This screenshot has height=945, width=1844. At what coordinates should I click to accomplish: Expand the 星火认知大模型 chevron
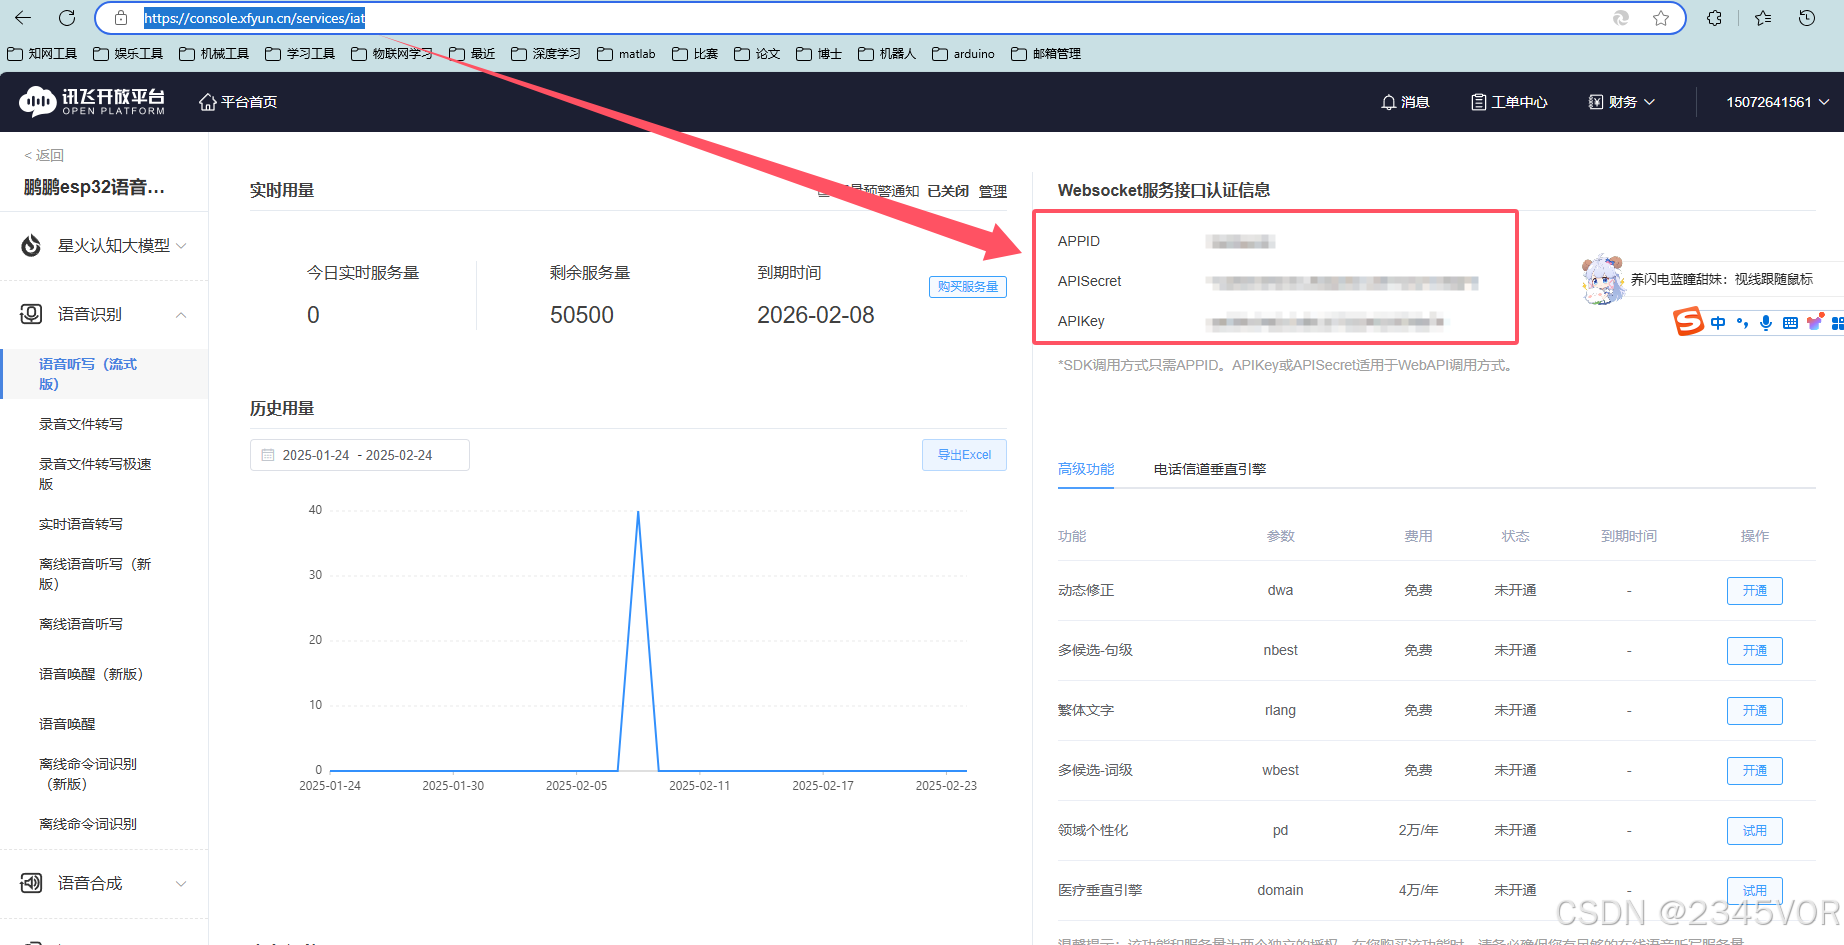(181, 245)
